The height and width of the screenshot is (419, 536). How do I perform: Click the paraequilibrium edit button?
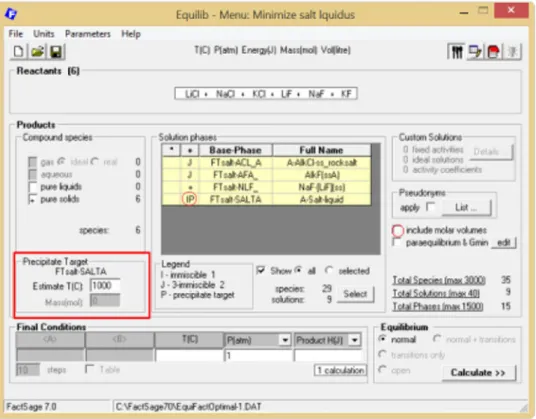point(503,242)
